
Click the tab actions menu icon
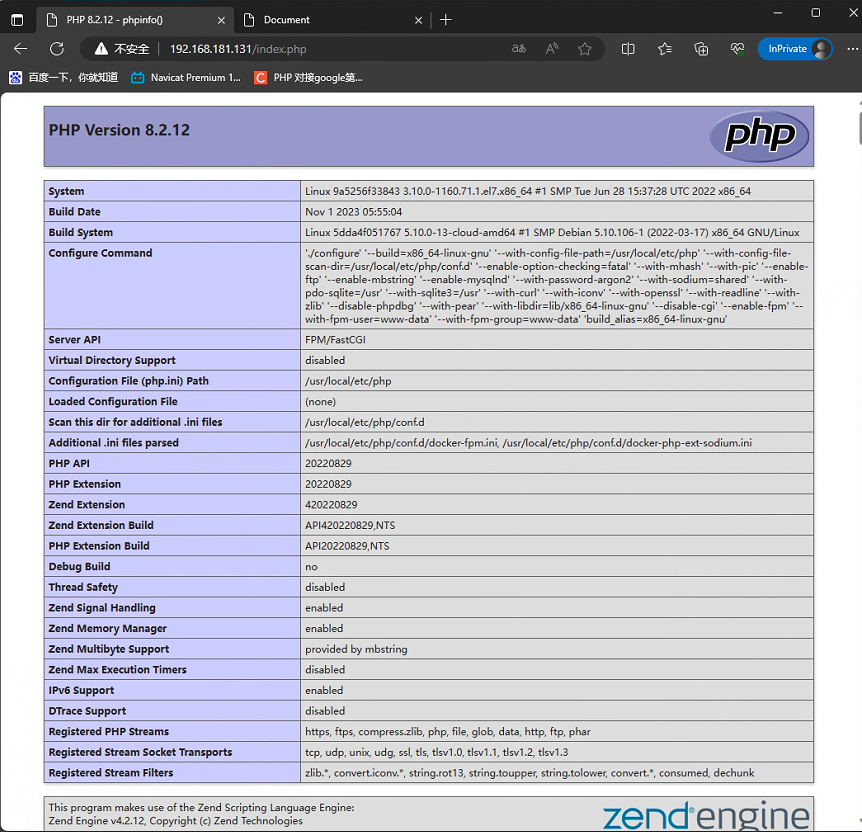coord(17,20)
